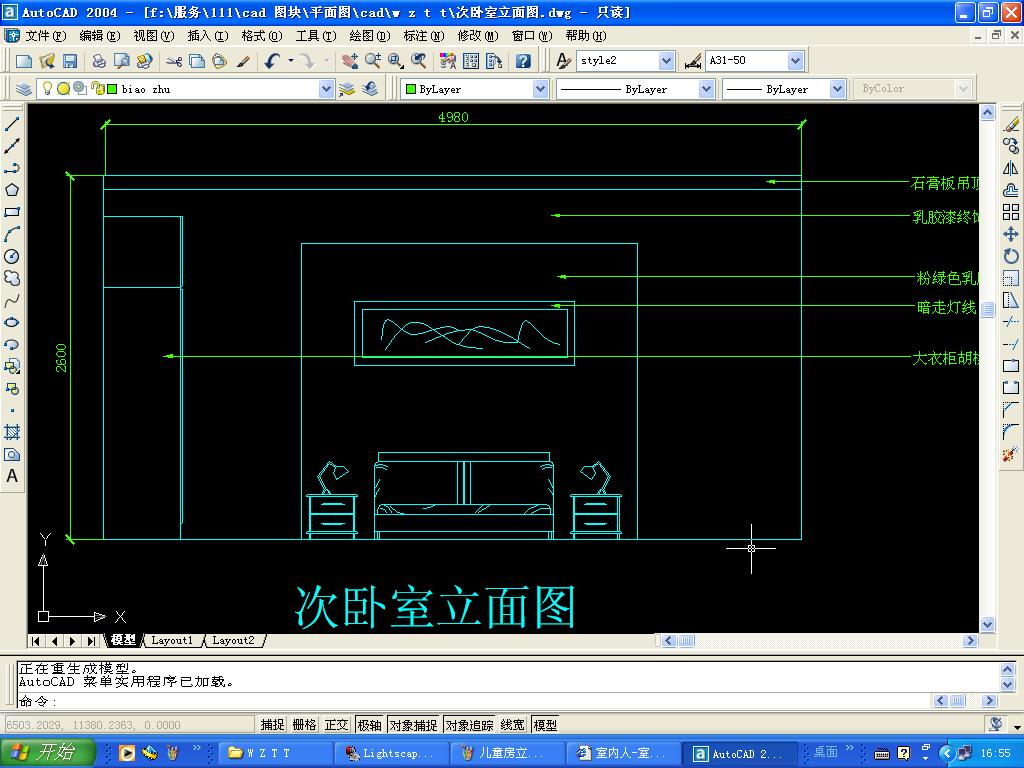Open the 标注(N) menu
1024x768 pixels.
(423, 36)
